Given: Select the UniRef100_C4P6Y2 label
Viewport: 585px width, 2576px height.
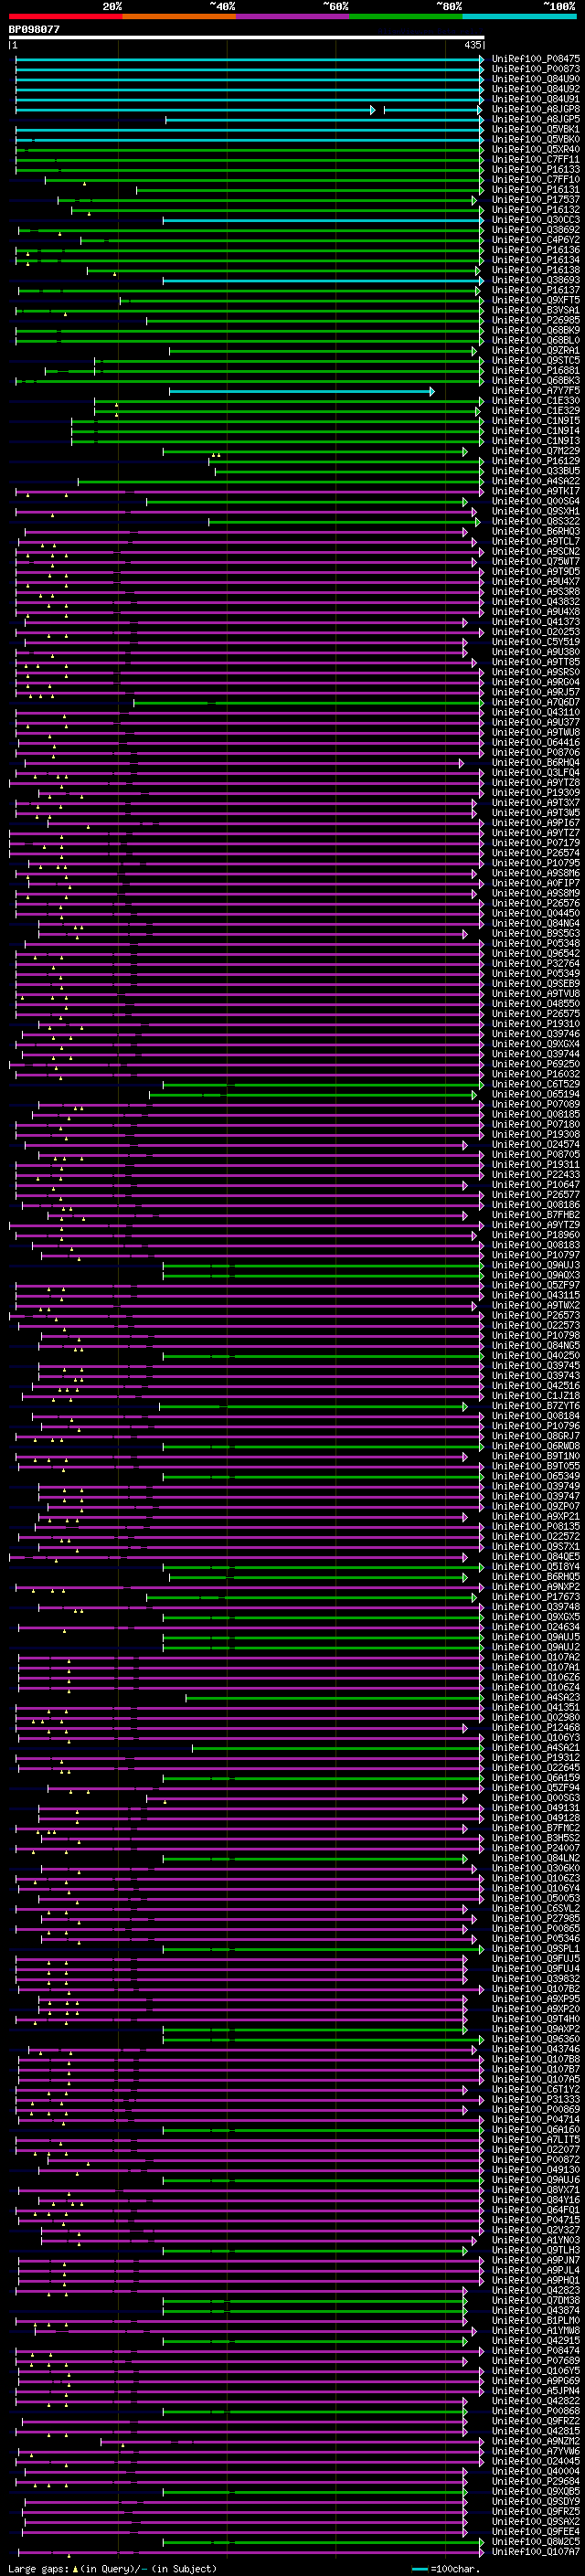Looking at the screenshot, I should (536, 240).
